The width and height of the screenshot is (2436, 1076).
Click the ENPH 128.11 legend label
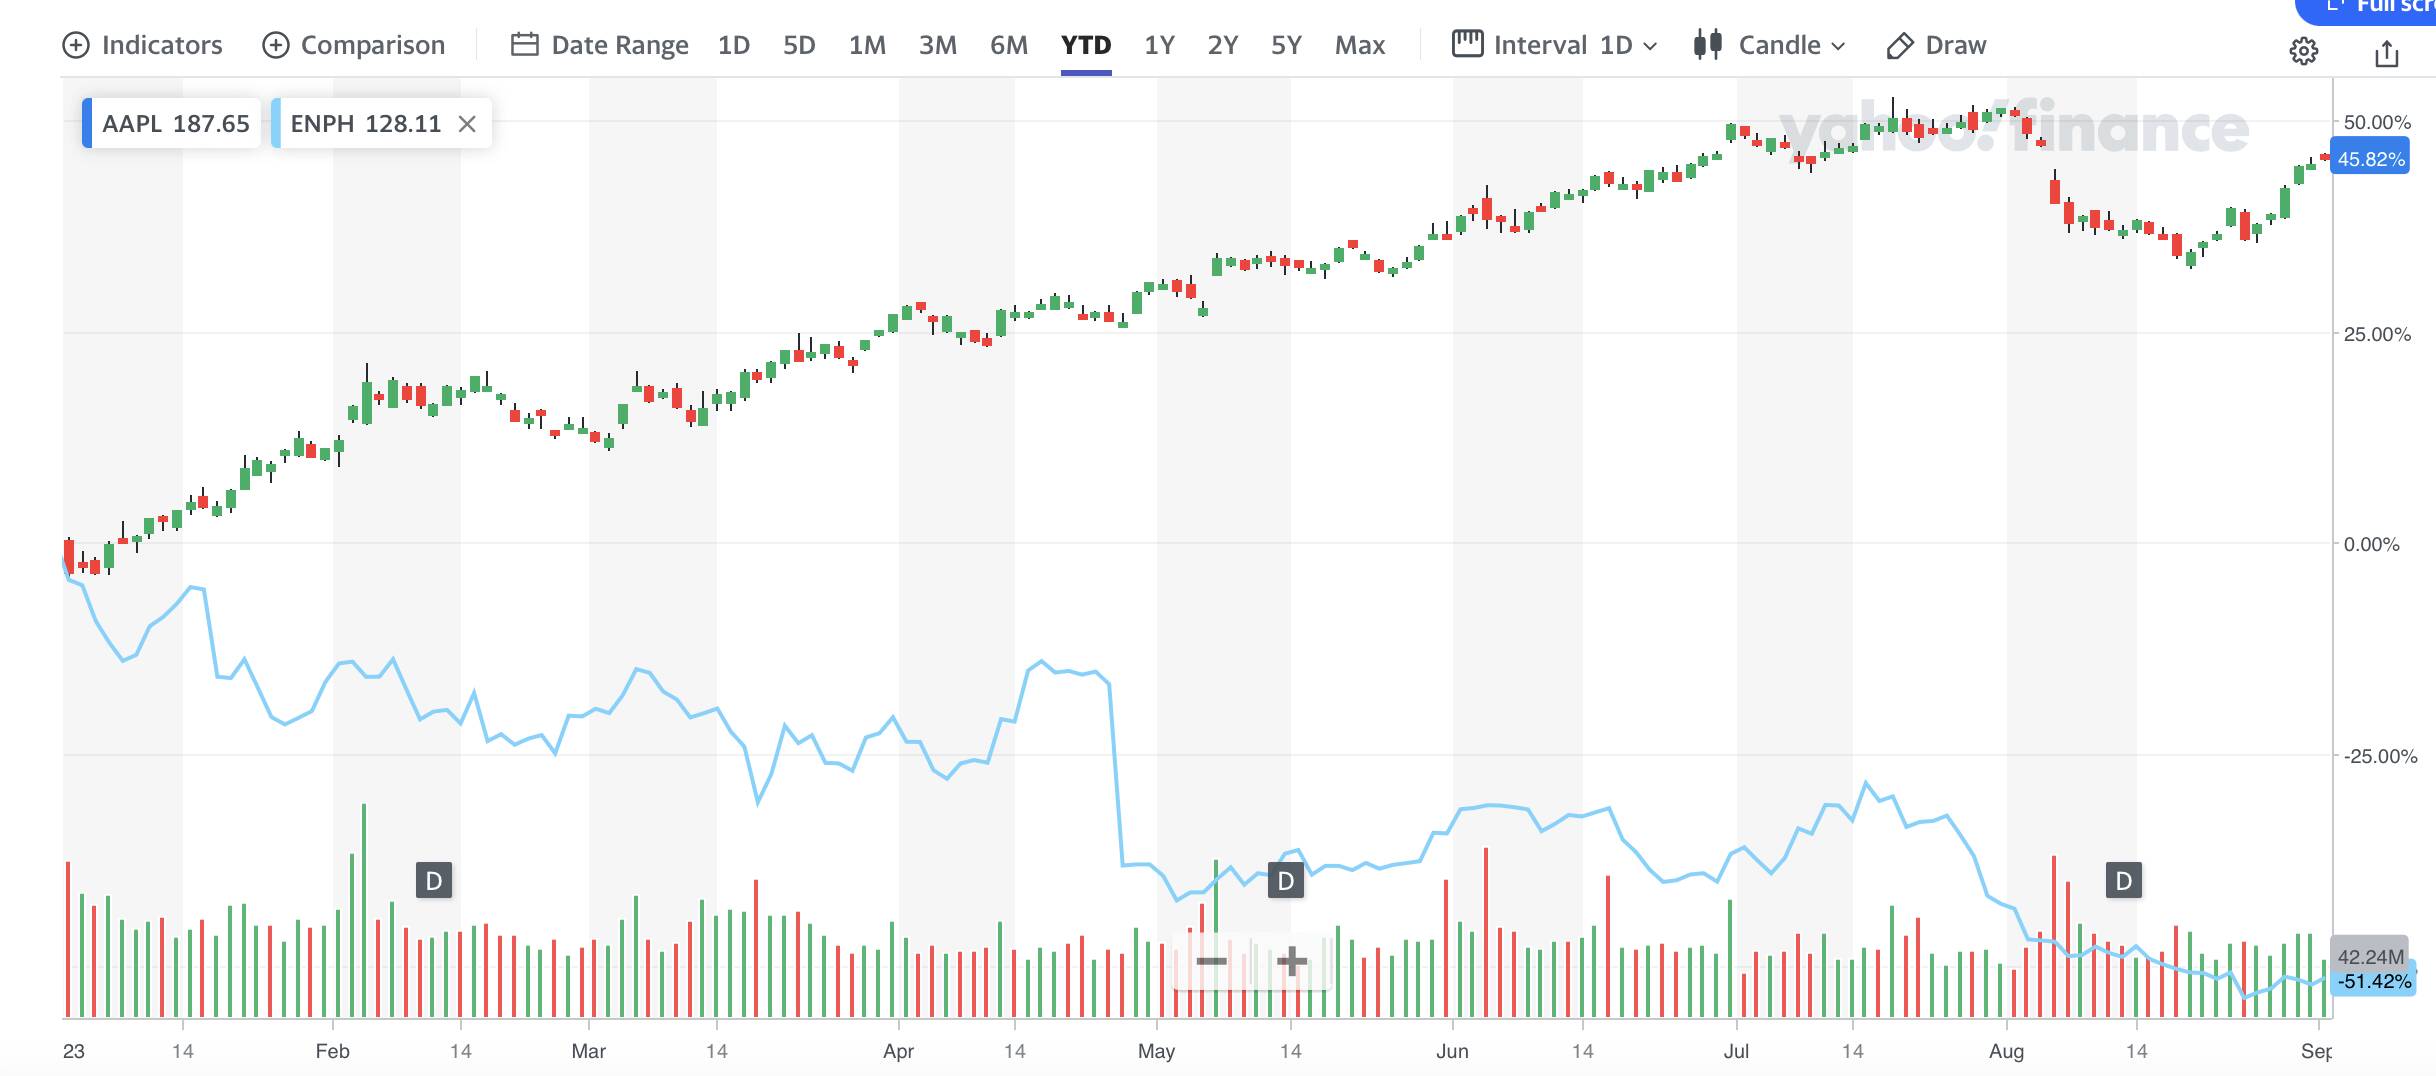click(365, 124)
